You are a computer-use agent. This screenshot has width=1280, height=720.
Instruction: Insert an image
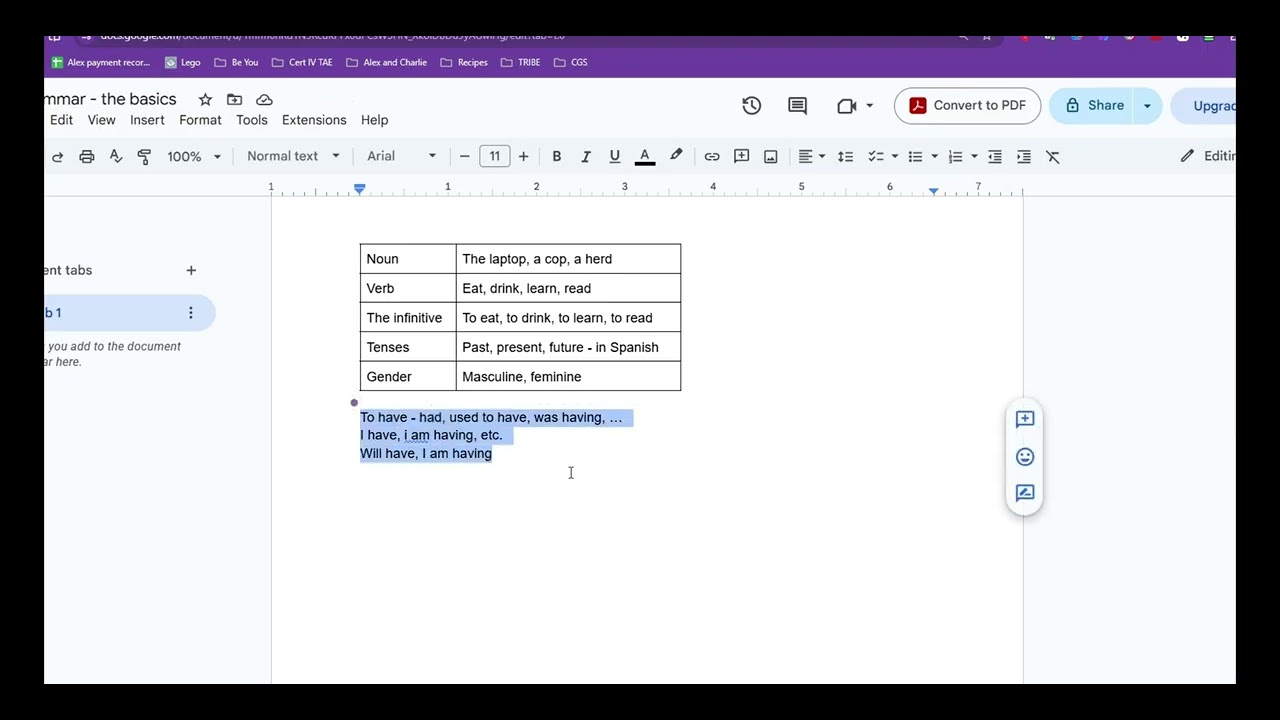coord(771,157)
